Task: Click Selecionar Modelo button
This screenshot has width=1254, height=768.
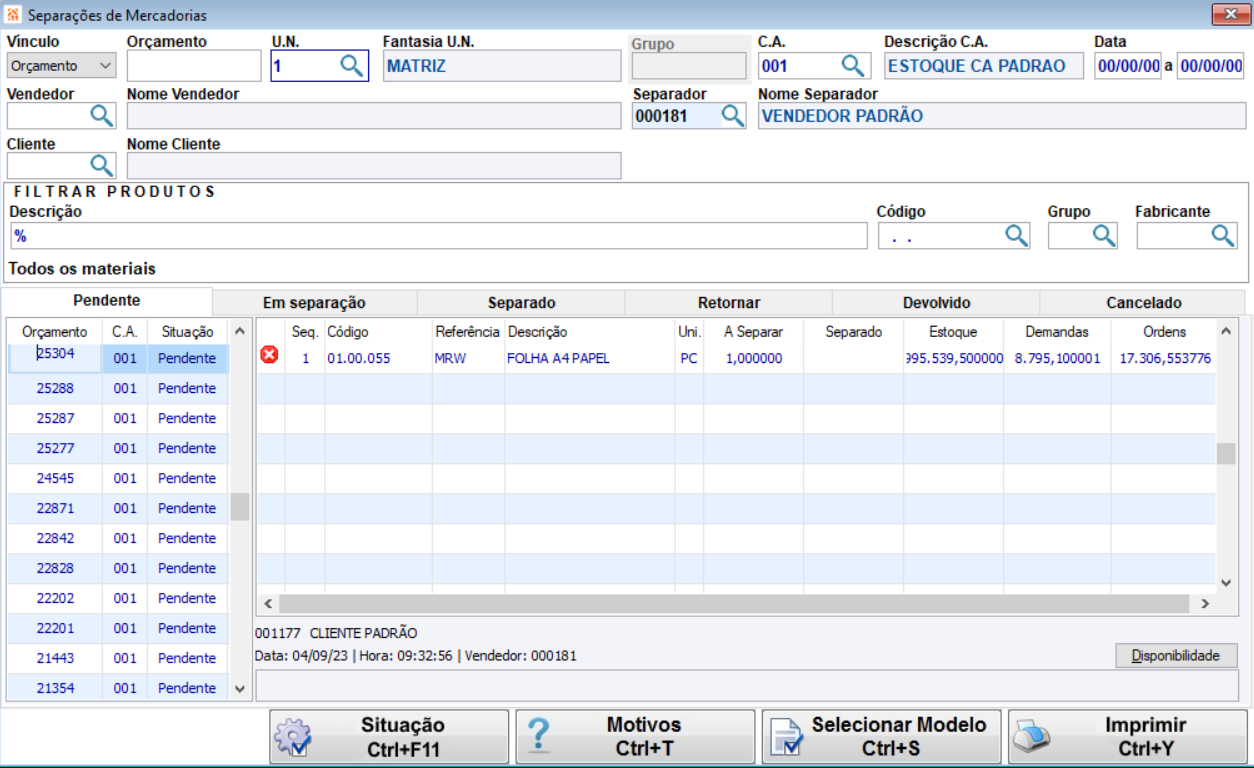Action: 882,738
